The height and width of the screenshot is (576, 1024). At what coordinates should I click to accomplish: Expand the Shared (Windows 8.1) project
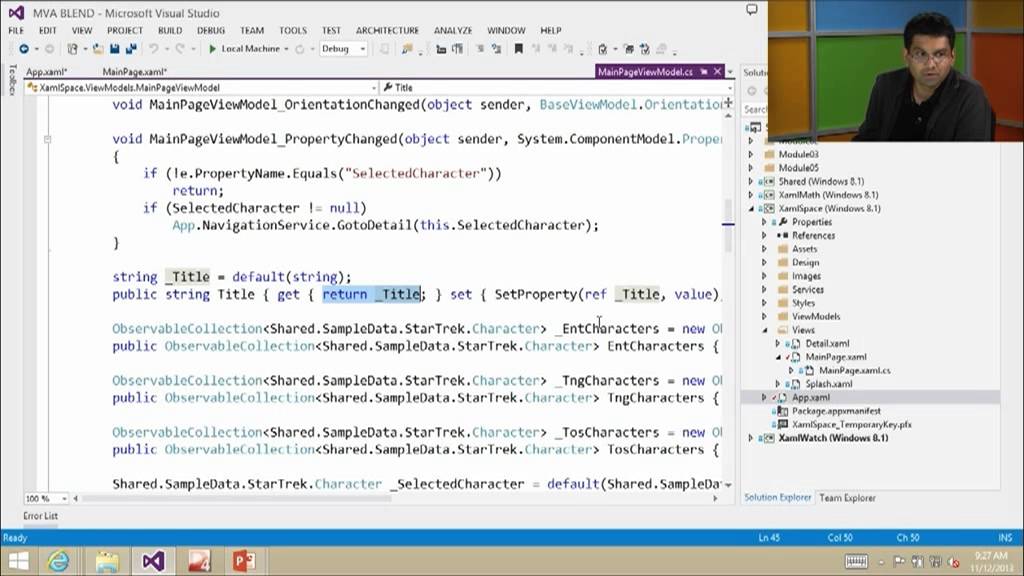751,182
